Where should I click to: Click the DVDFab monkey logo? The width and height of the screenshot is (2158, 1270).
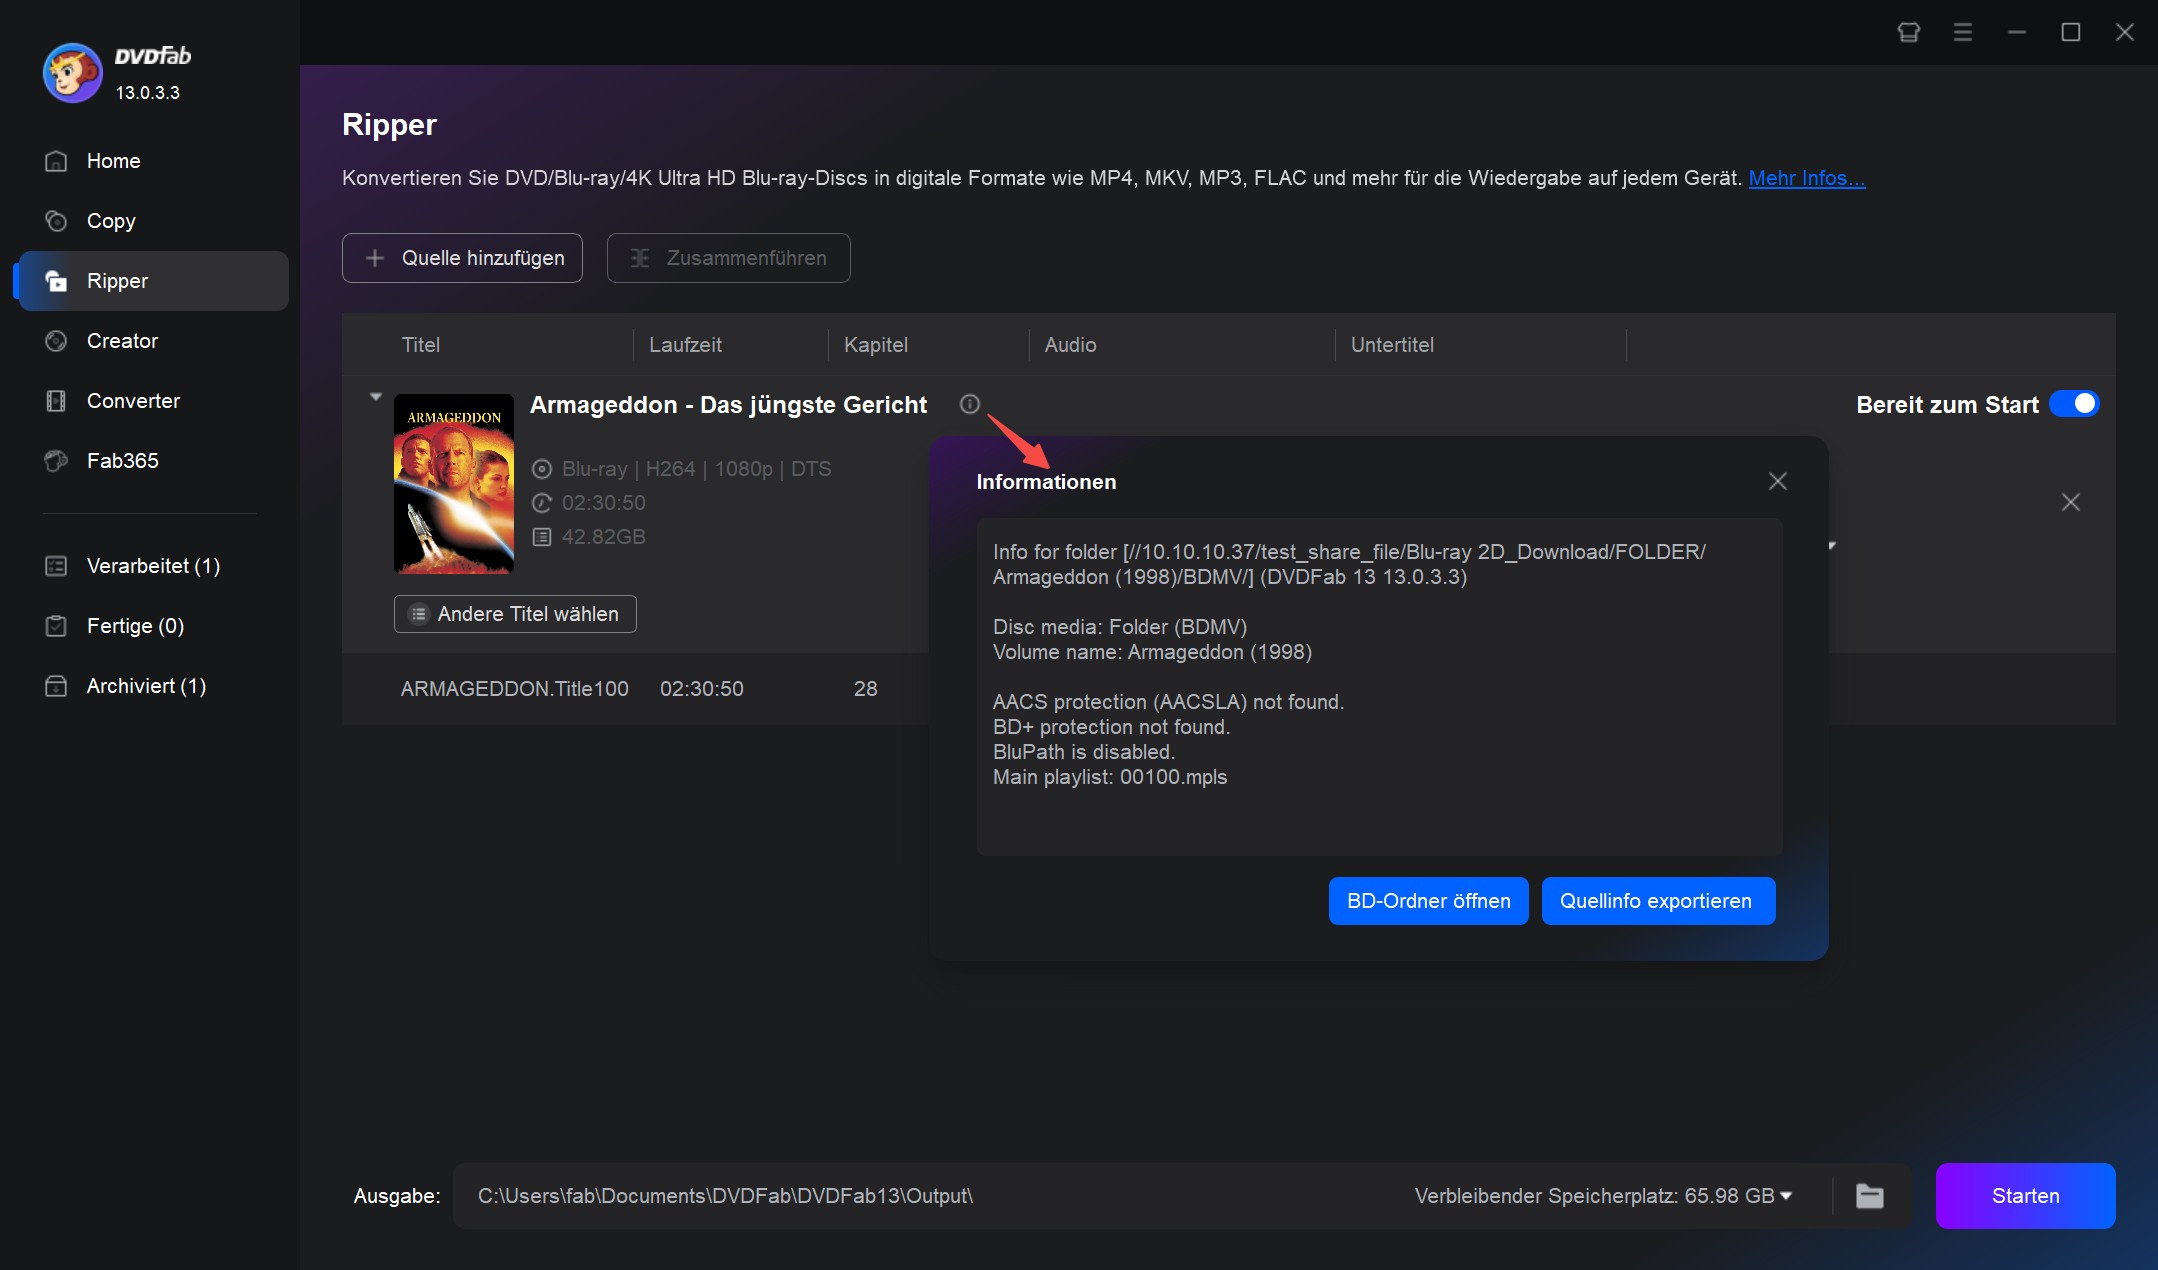pyautogui.click(x=72, y=72)
